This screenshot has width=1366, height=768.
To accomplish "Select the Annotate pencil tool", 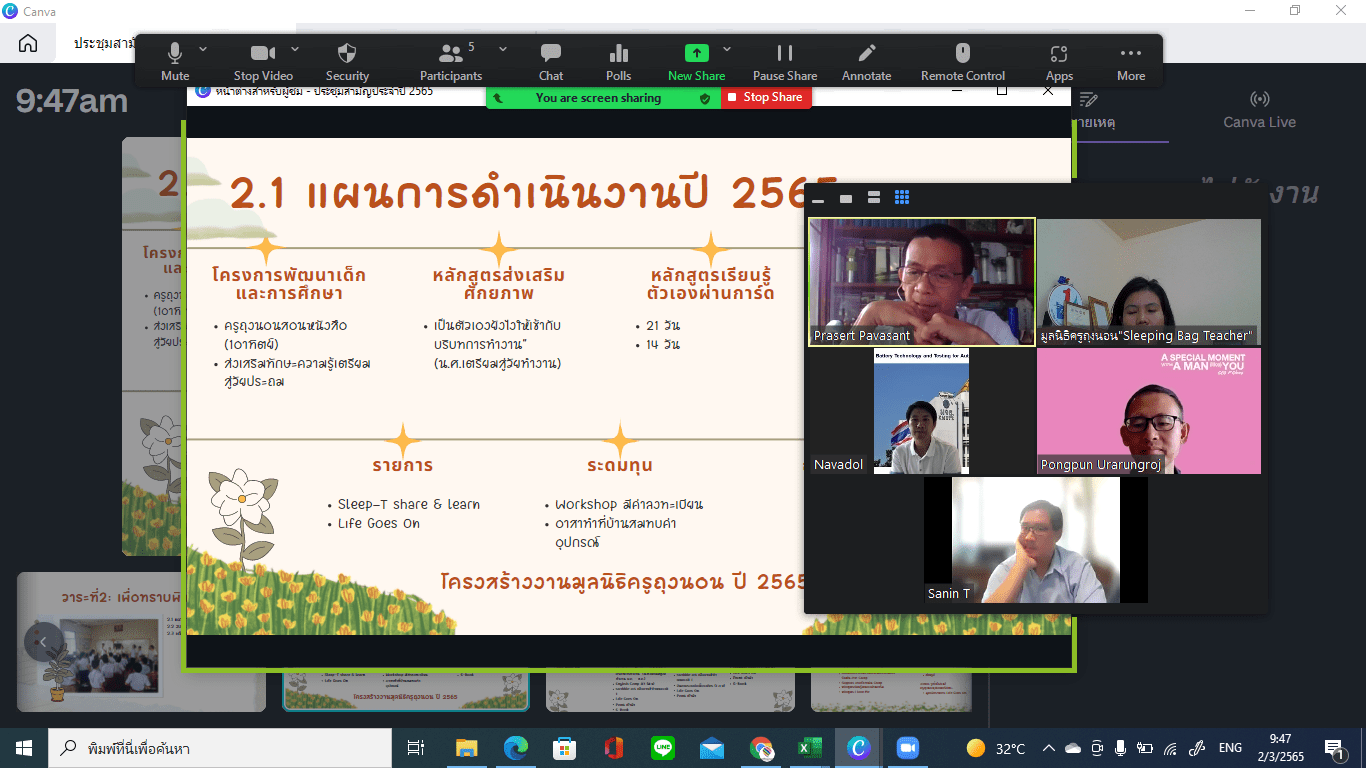I will 867,62.
